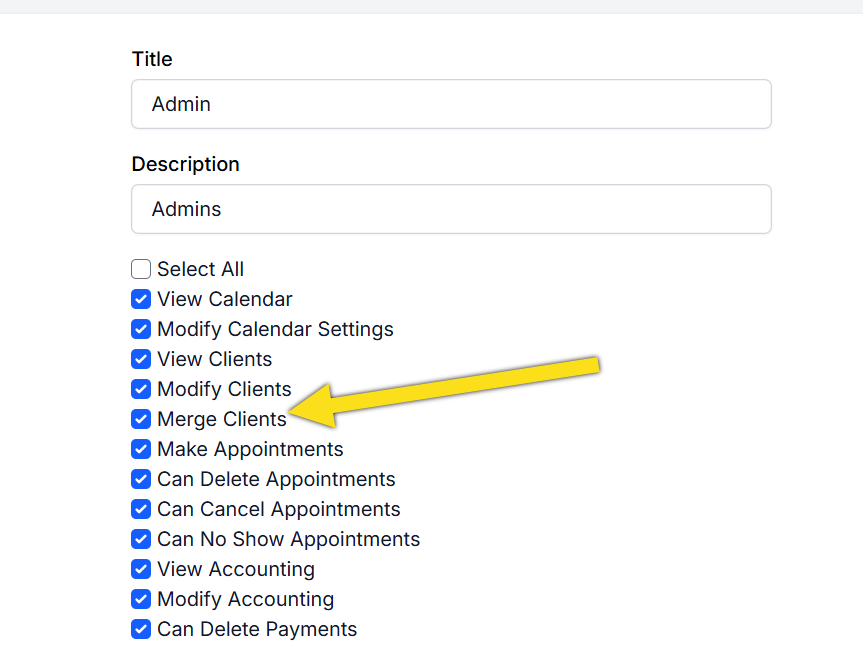Image resolution: width=863 pixels, height=648 pixels.
Task: Uncheck the Modify Accounting checkbox
Action: pos(141,599)
